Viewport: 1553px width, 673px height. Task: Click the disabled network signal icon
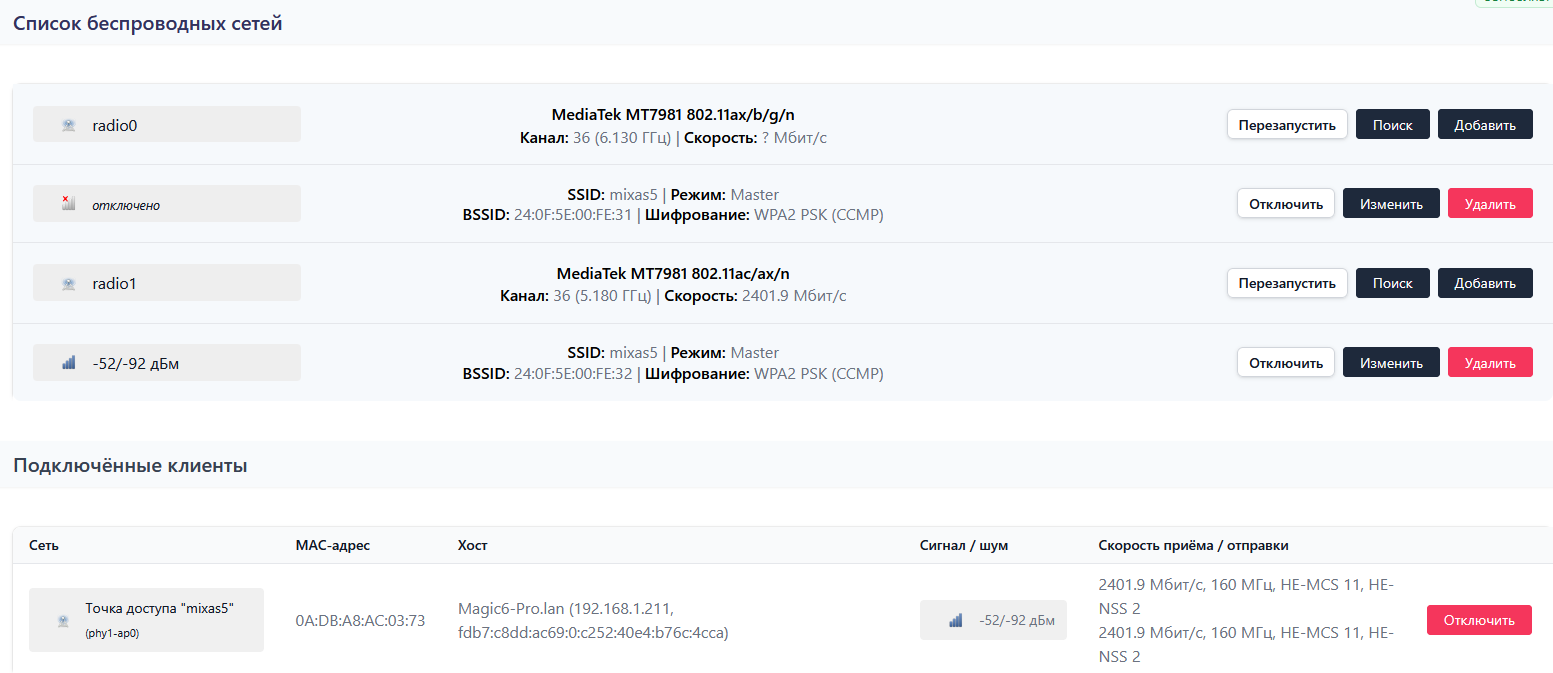(x=68, y=204)
